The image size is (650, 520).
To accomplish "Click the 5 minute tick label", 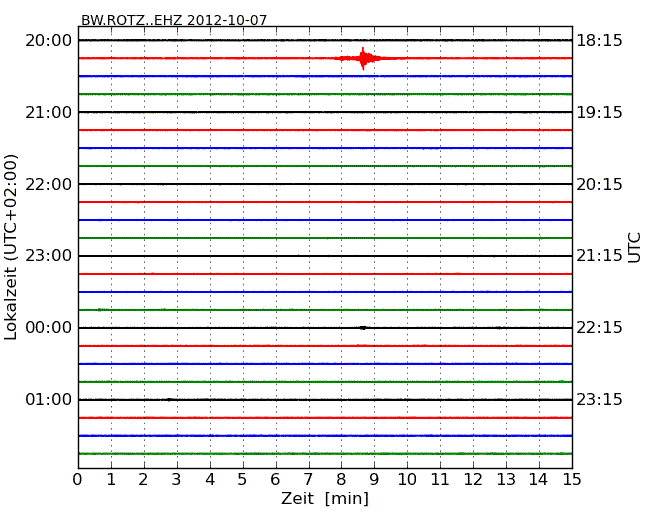I will (x=243, y=479).
